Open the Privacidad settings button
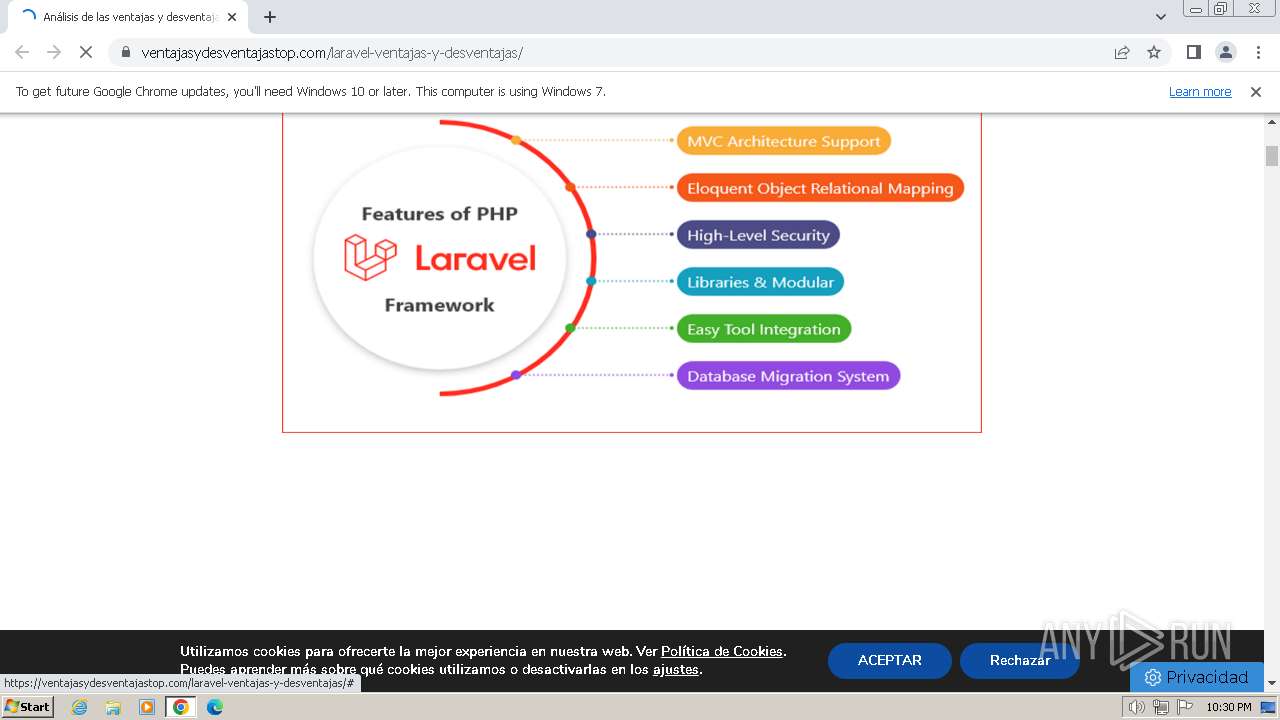The width and height of the screenshot is (1280, 720). [1197, 677]
